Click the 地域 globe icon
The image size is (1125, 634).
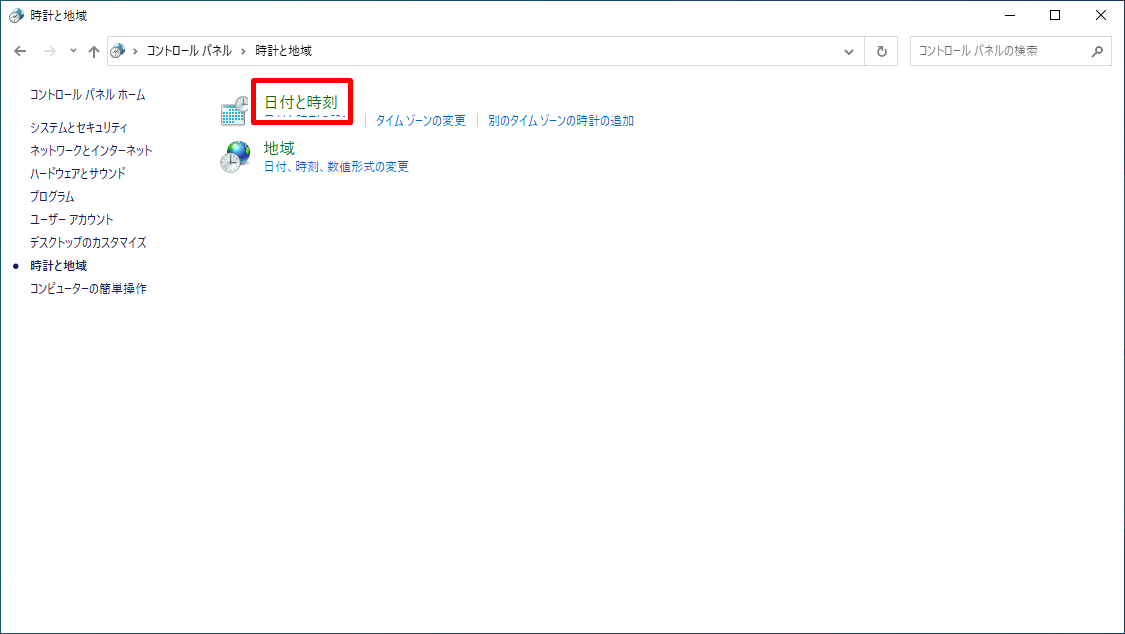(x=234, y=157)
